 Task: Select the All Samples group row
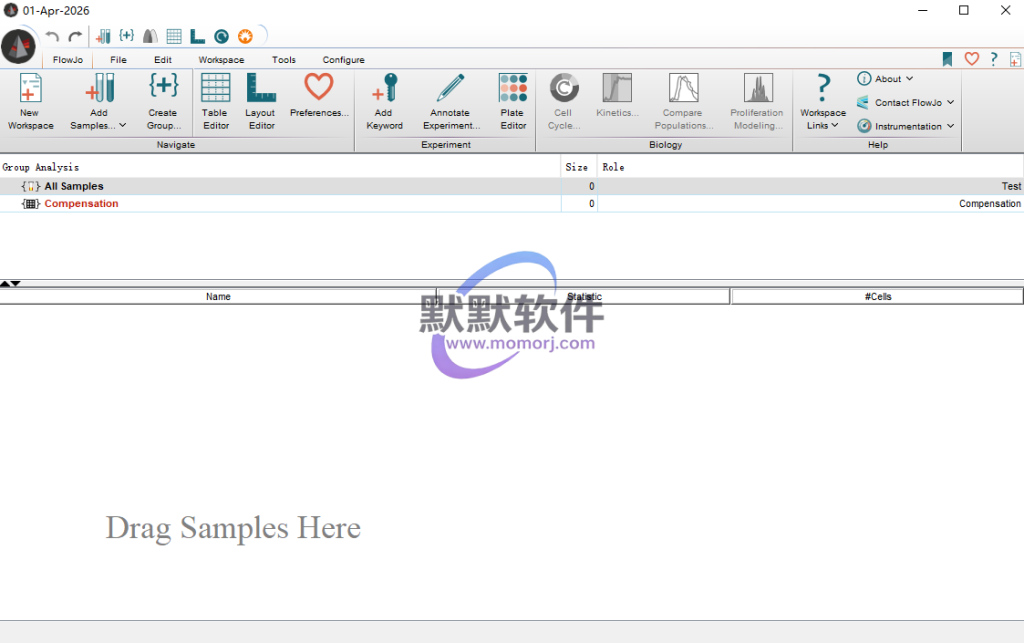point(73,187)
